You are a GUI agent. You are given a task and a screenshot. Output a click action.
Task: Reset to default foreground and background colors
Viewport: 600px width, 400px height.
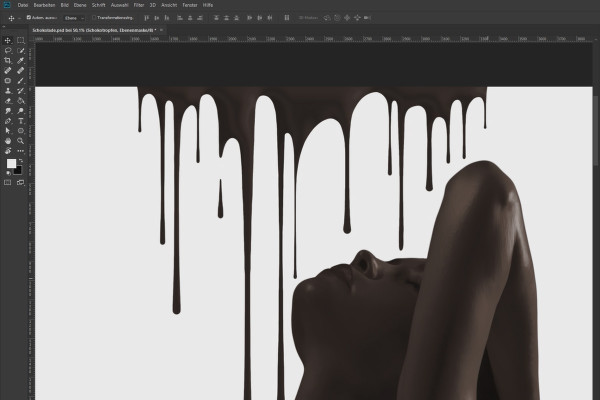coord(8,173)
